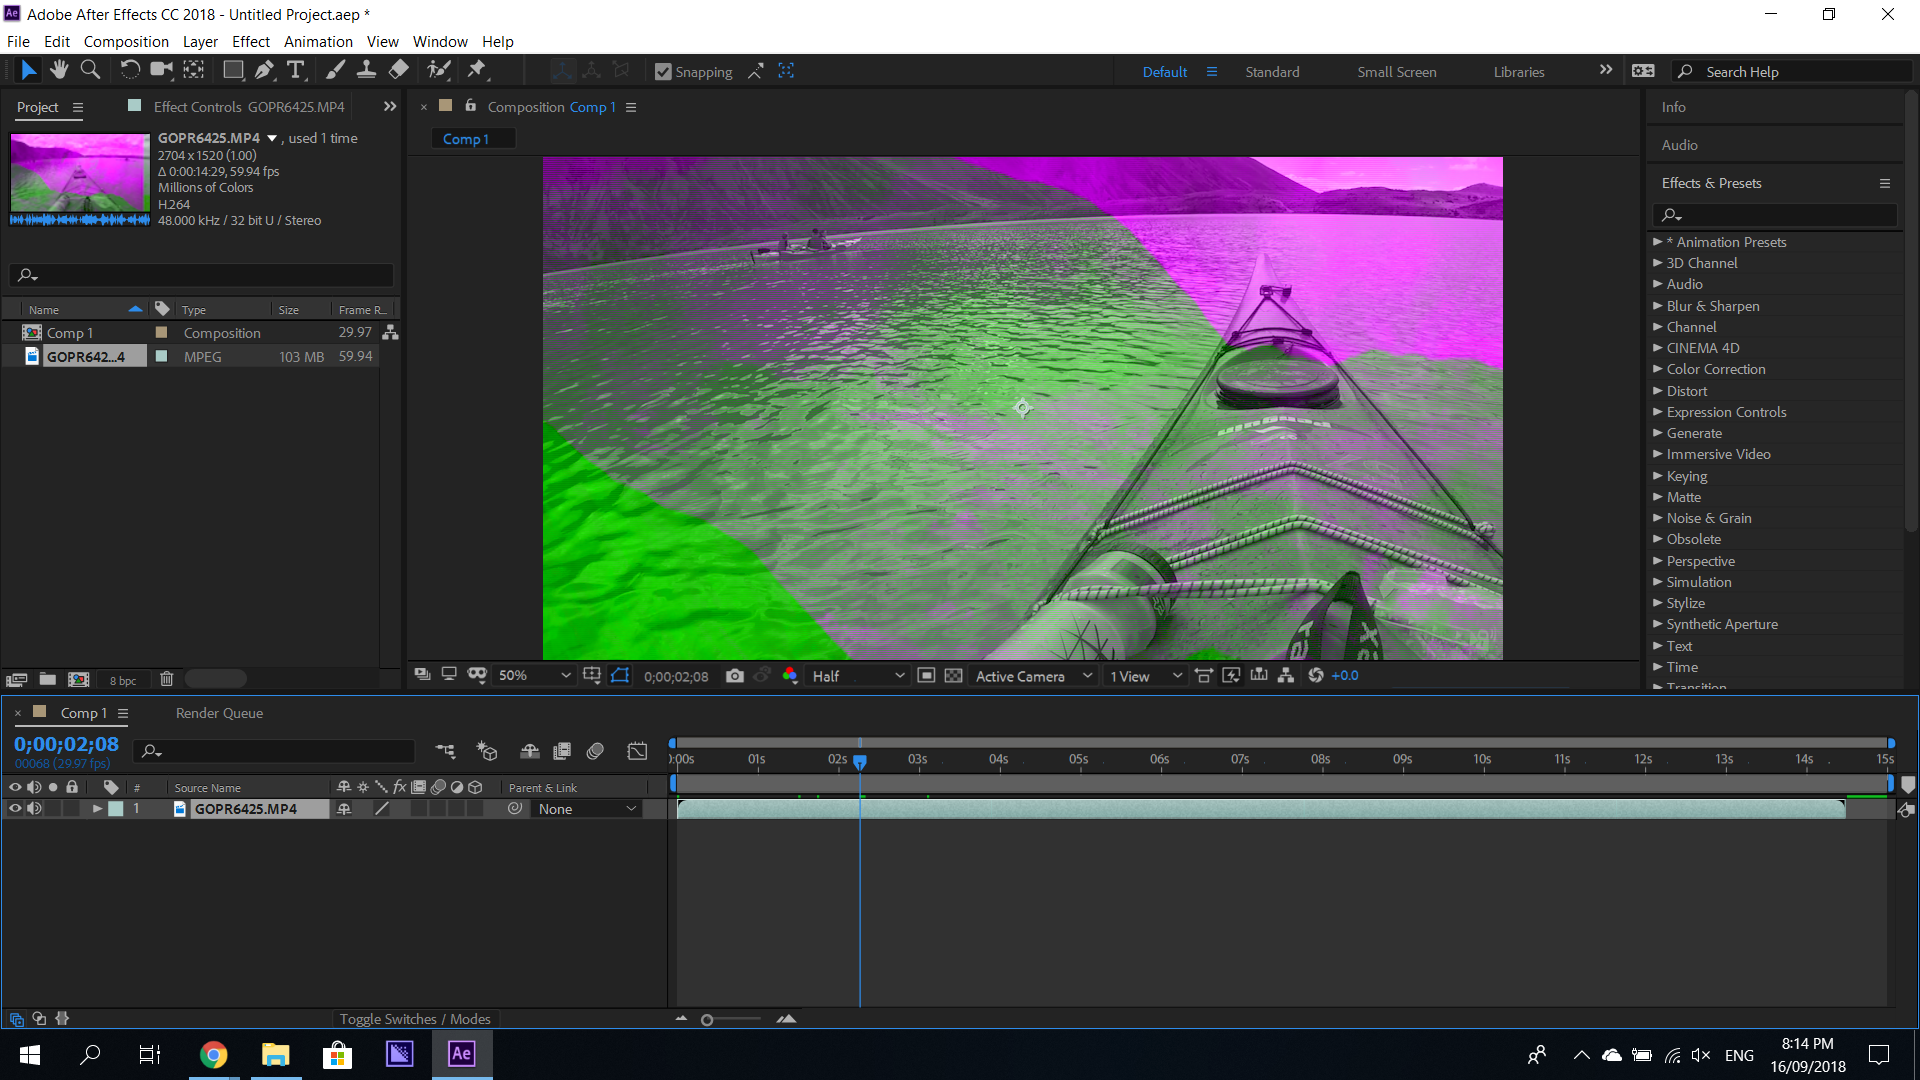Viewport: 1920px width, 1080px height.
Task: Select the Selection arrow tool
Action: [x=28, y=70]
